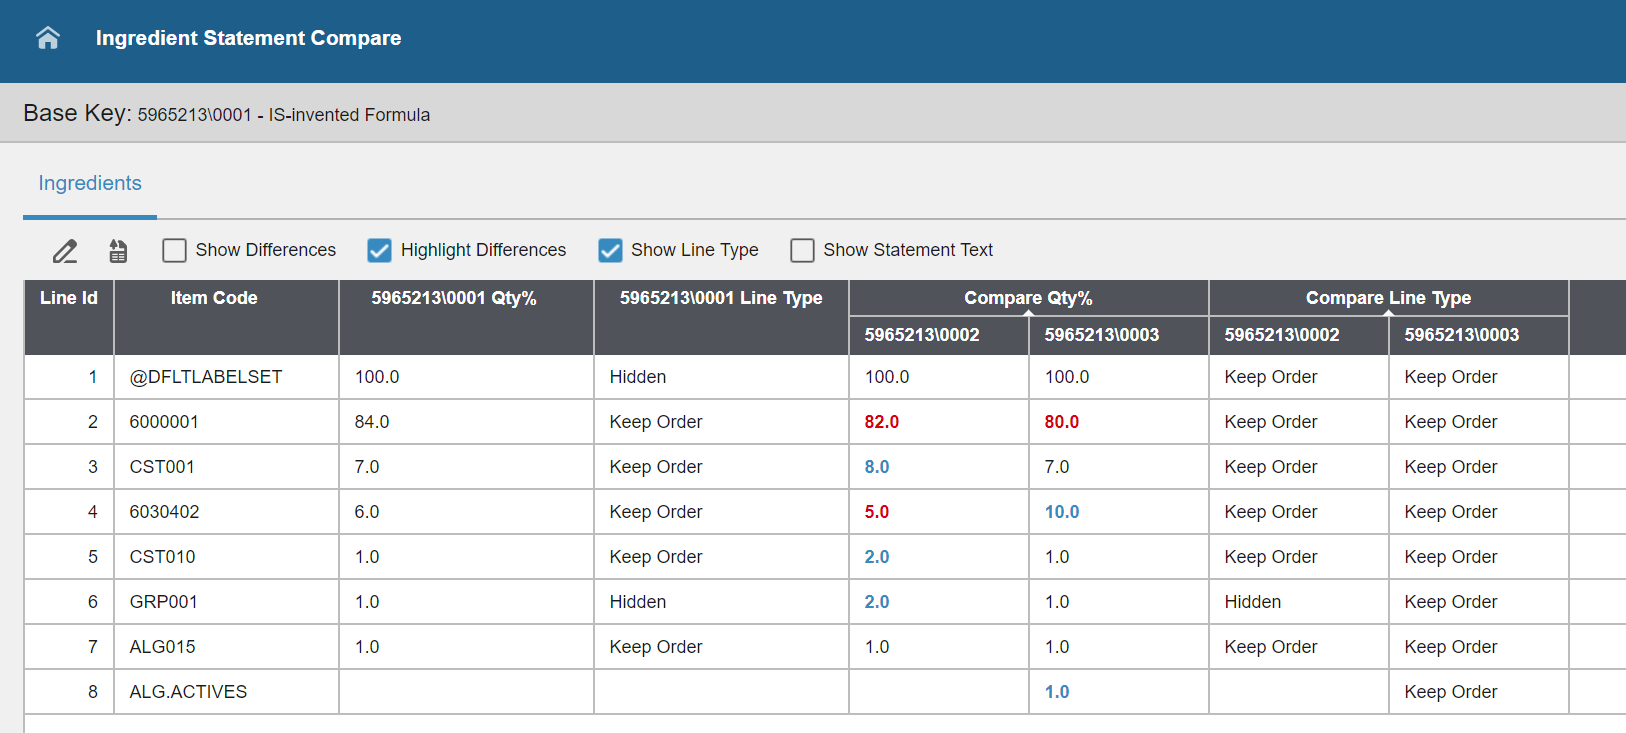This screenshot has height=733, width=1626.
Task: Click the Line Id column header
Action: 69,298
